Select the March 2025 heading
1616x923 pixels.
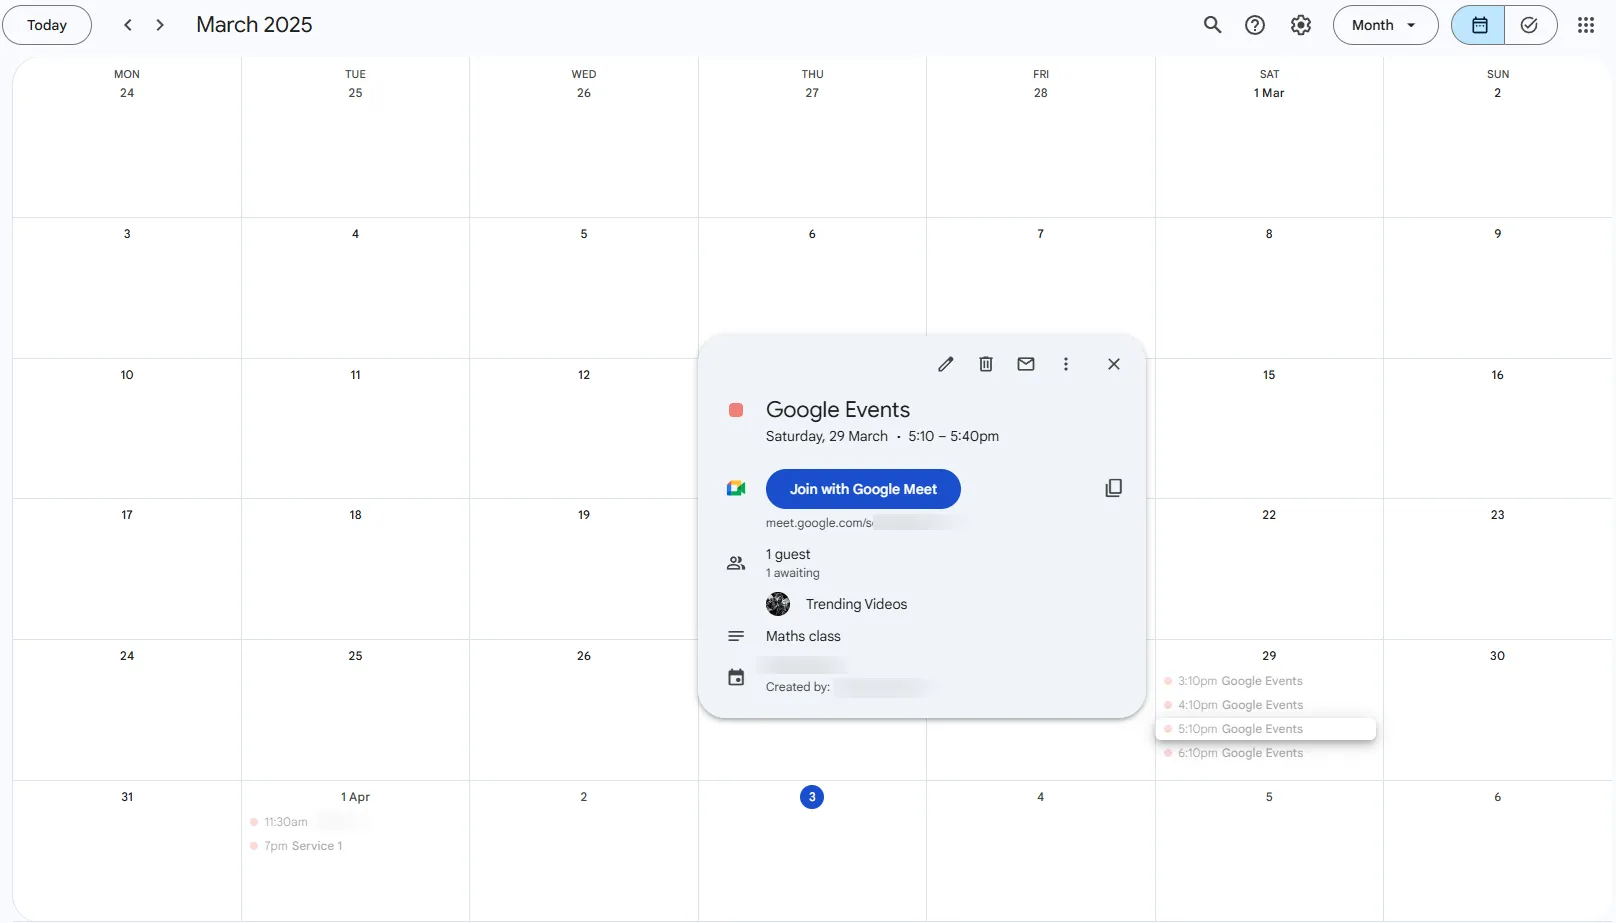pos(254,25)
